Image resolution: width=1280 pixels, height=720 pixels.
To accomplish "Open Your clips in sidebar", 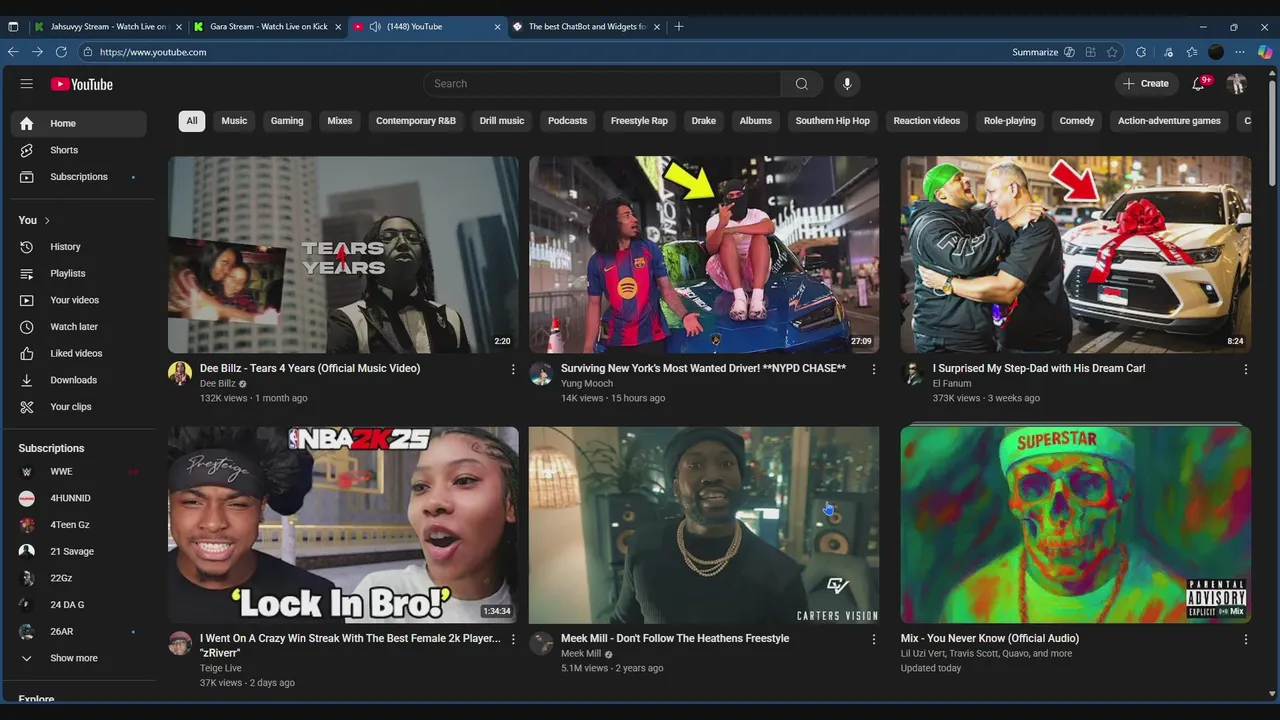I will coord(79,407).
